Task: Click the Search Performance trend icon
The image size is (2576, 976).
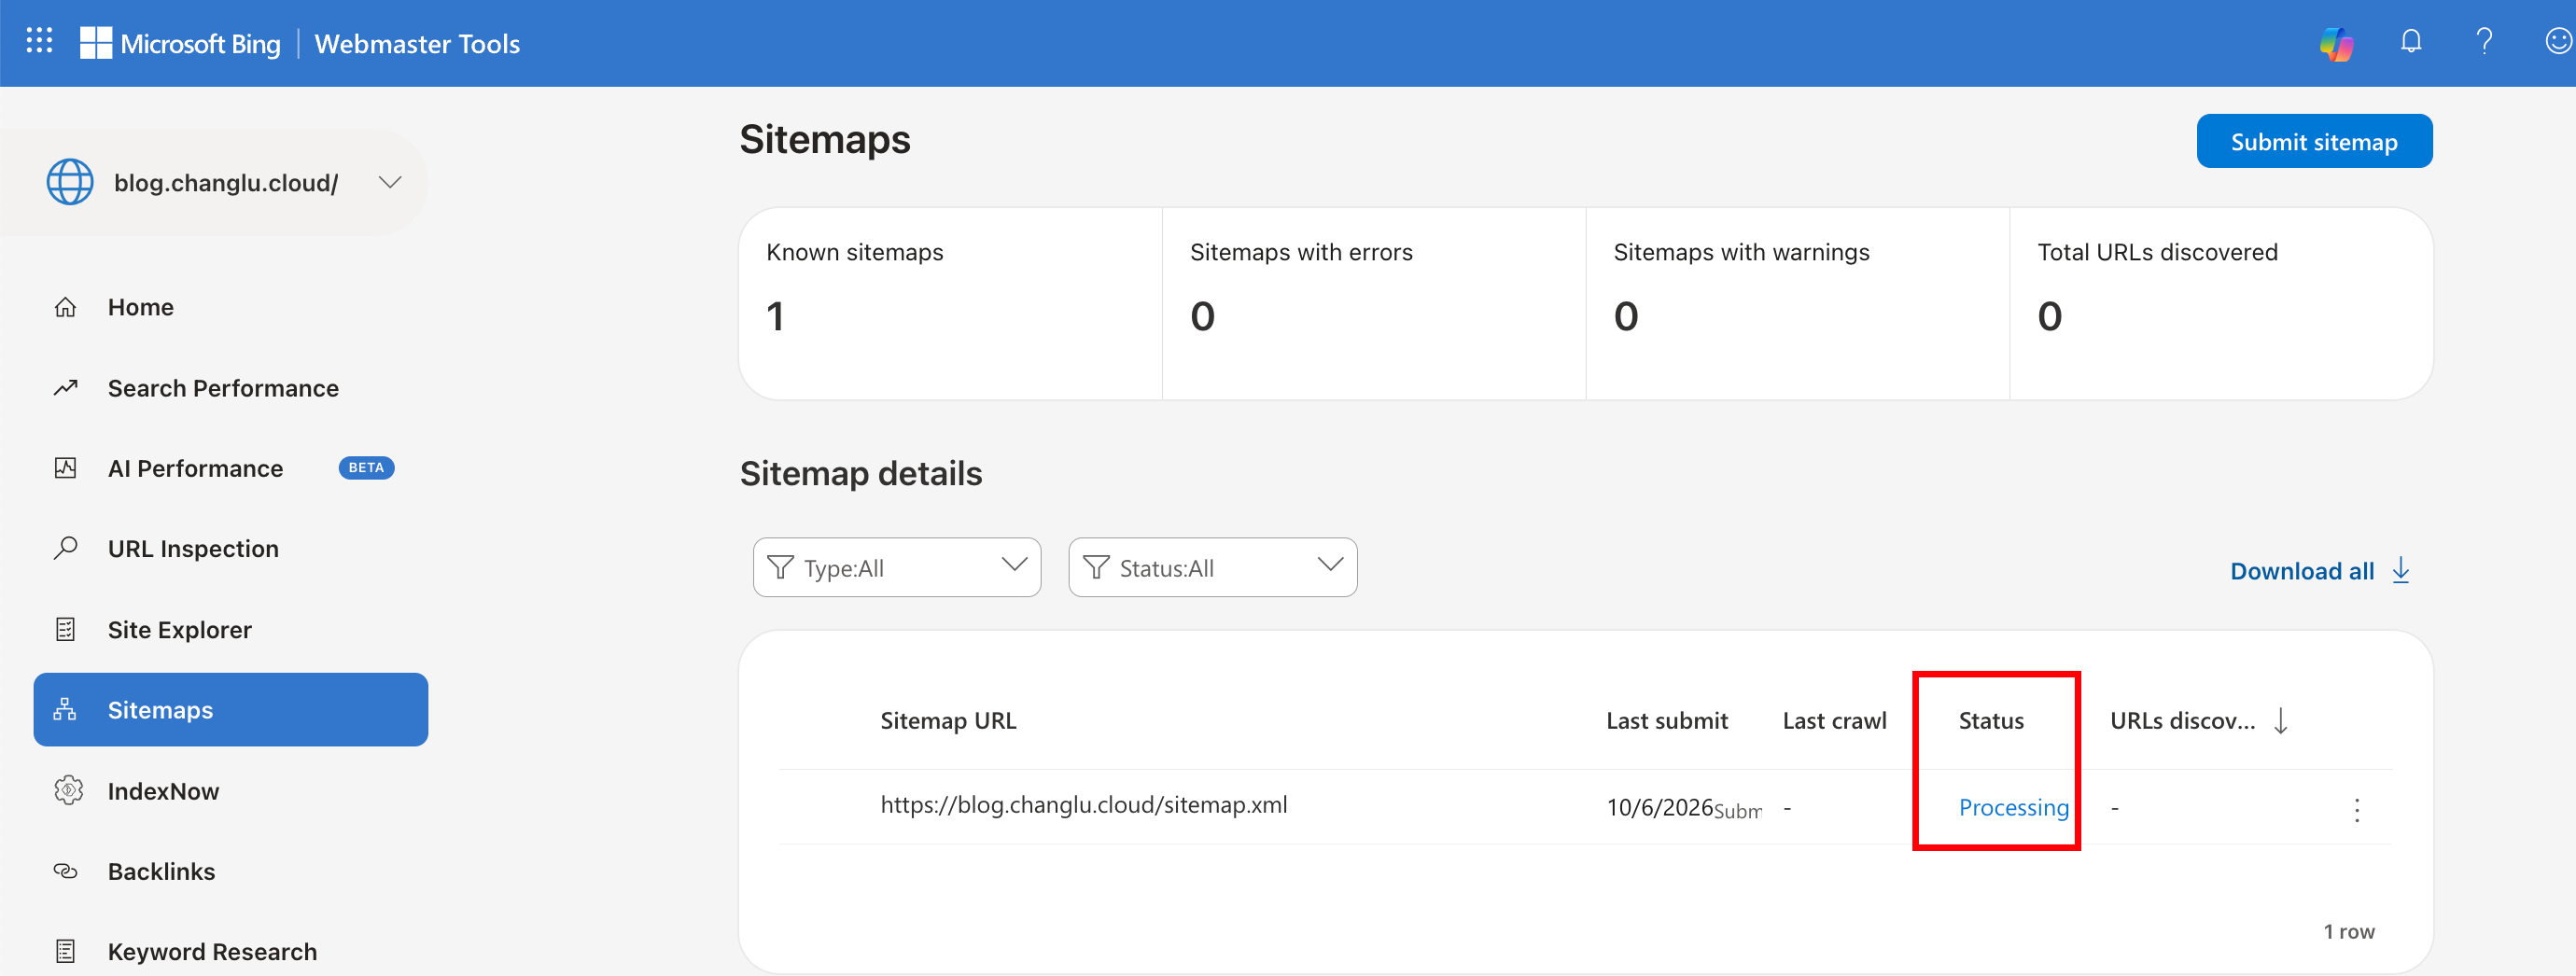Action: [x=66, y=388]
